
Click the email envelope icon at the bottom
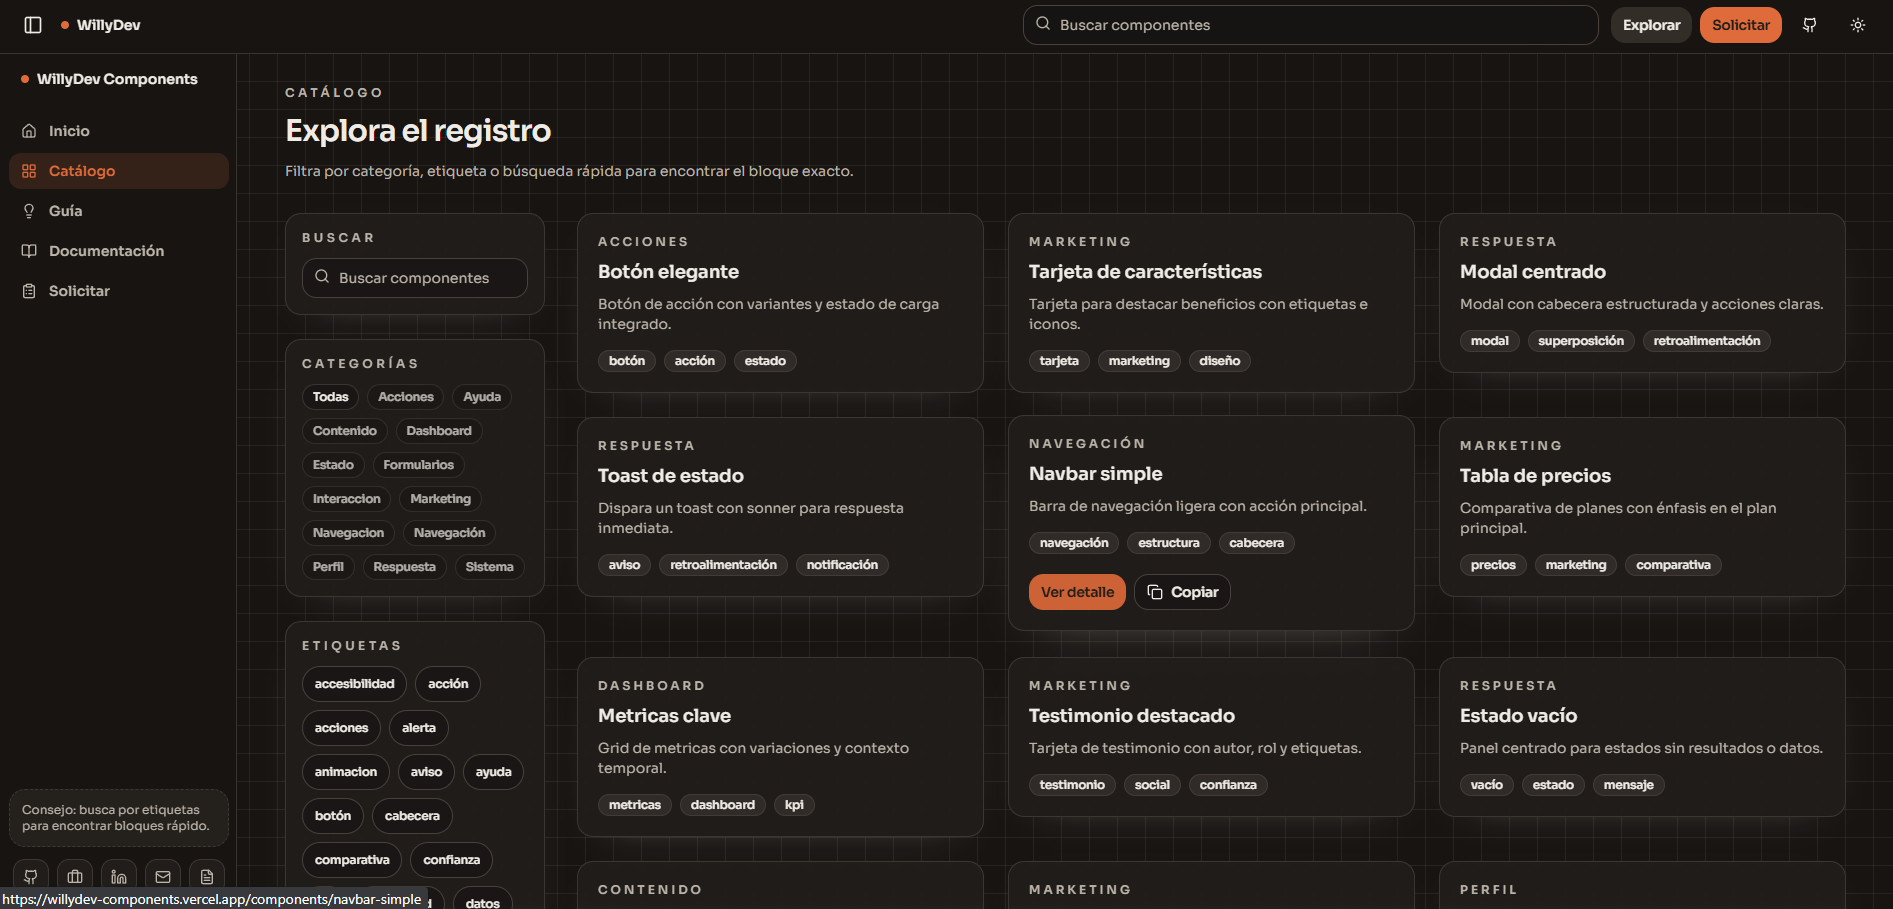coord(162,876)
